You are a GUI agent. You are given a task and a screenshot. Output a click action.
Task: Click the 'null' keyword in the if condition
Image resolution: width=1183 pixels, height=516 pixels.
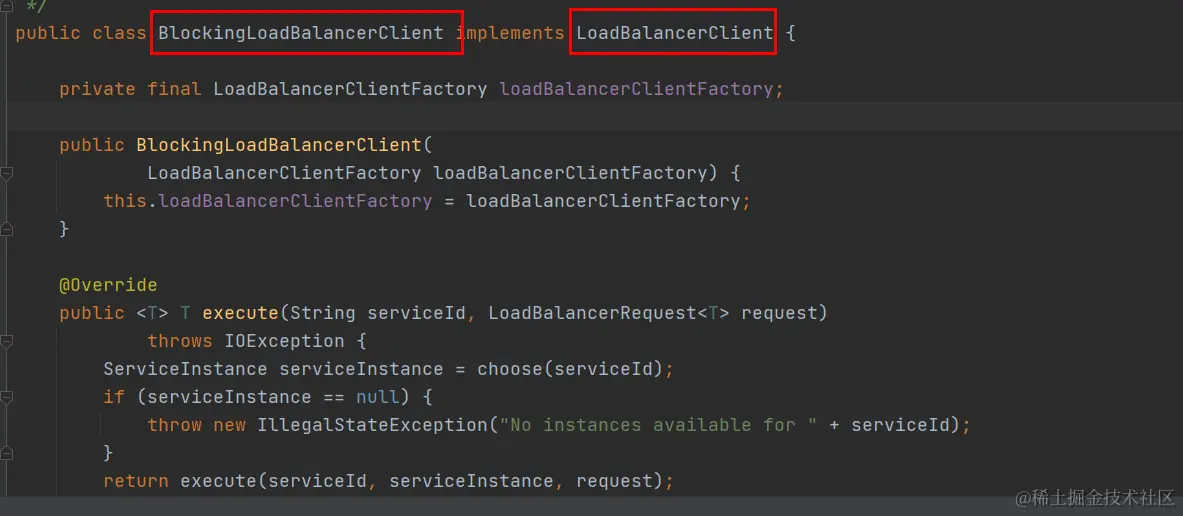pyautogui.click(x=377, y=397)
